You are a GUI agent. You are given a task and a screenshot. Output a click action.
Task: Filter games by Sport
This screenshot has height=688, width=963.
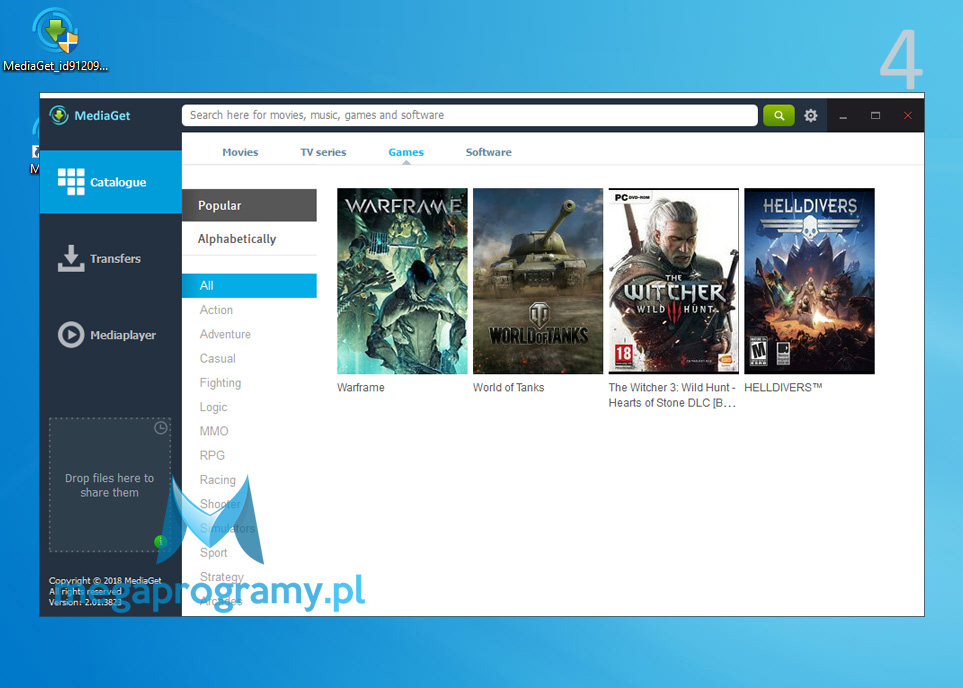click(213, 553)
